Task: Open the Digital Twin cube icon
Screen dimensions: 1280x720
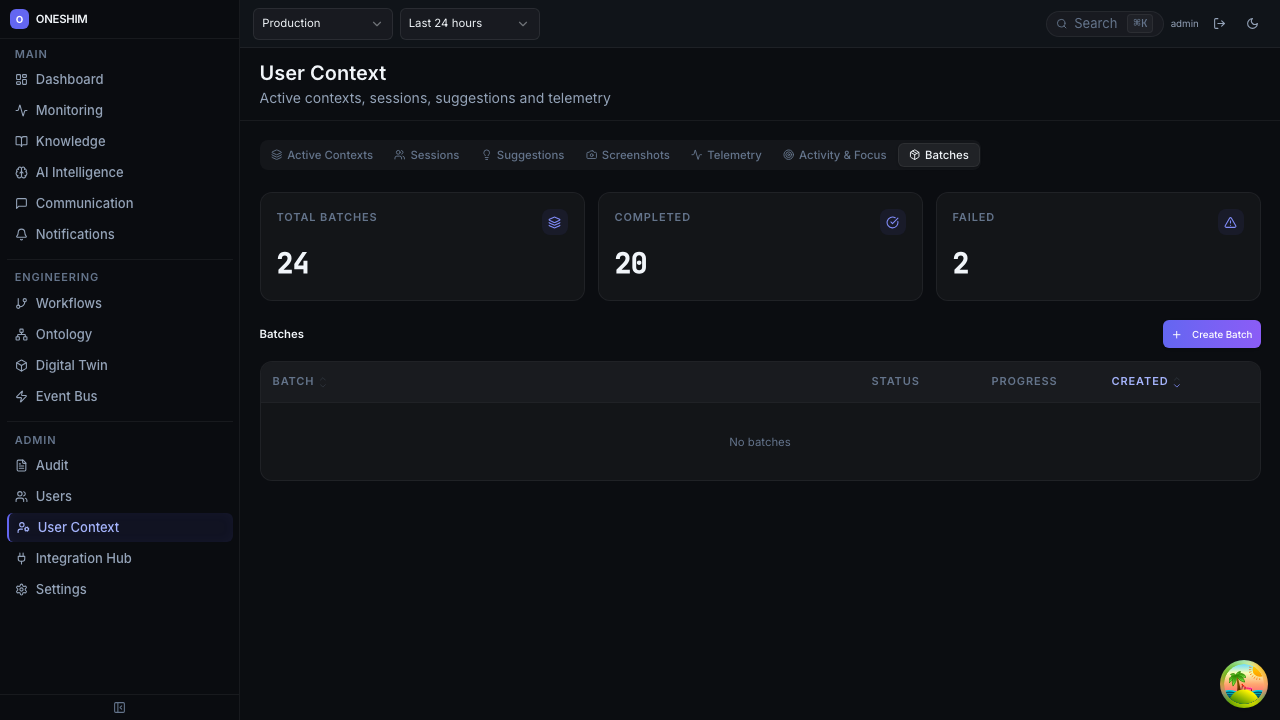Action: click(x=21, y=365)
